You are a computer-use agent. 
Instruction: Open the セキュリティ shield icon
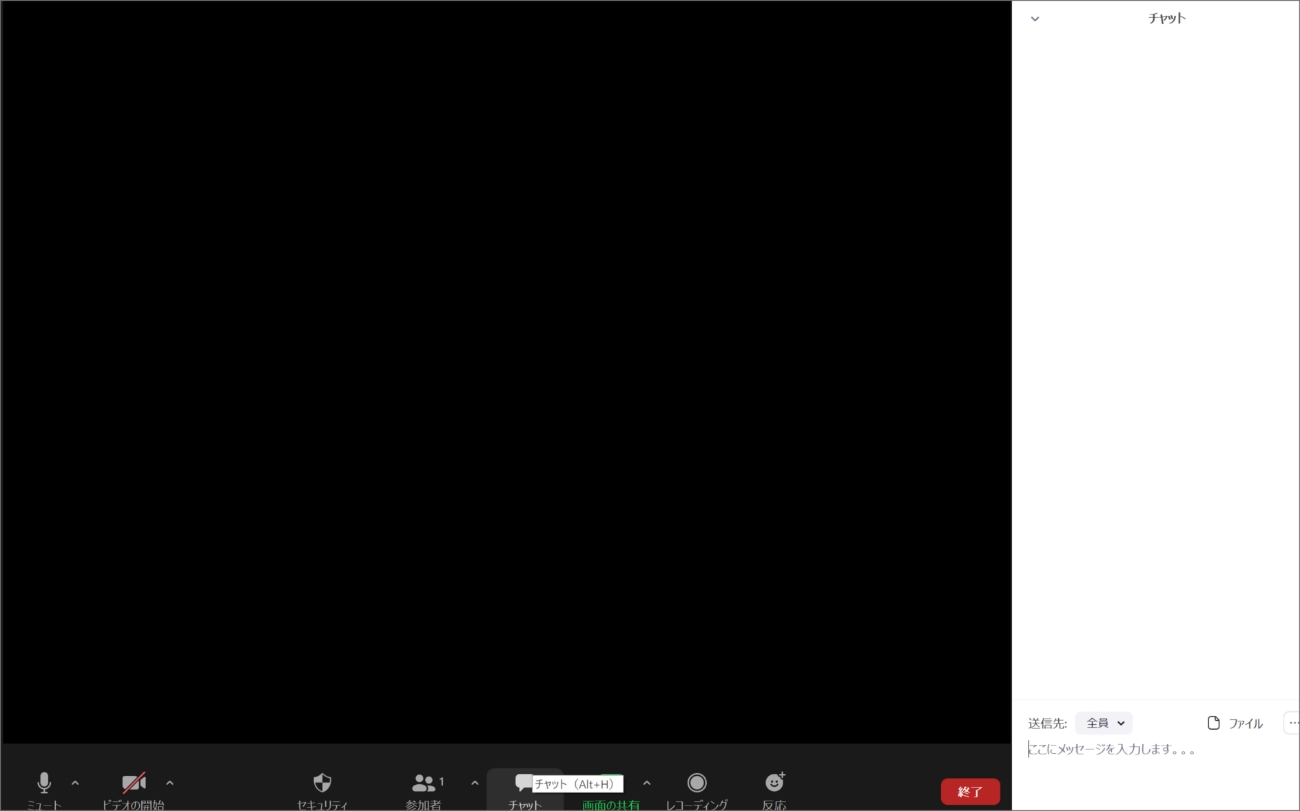[322, 783]
